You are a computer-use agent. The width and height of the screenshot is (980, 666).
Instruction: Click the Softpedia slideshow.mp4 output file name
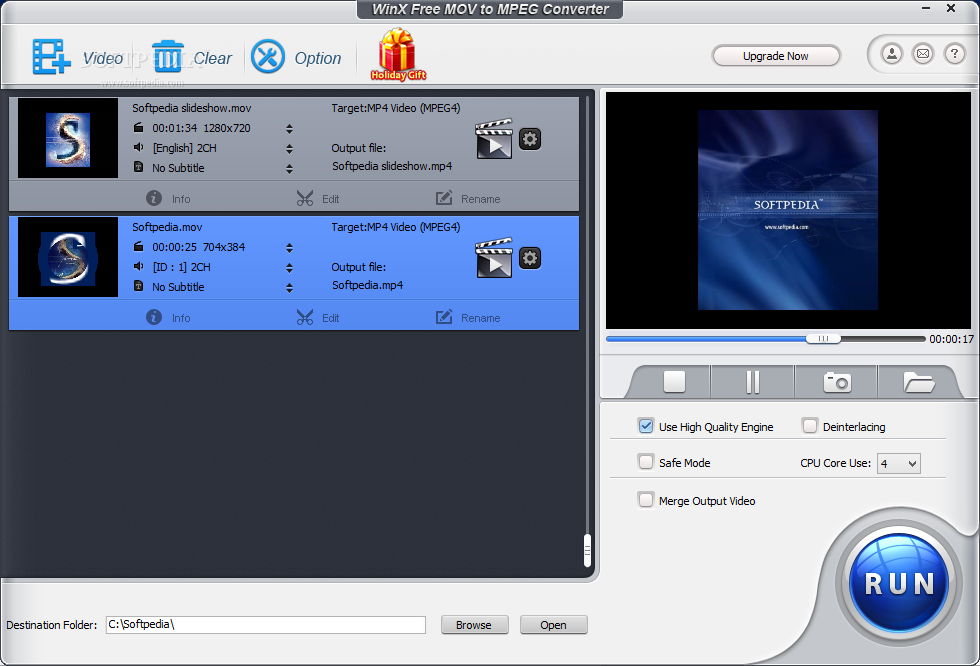coord(392,166)
